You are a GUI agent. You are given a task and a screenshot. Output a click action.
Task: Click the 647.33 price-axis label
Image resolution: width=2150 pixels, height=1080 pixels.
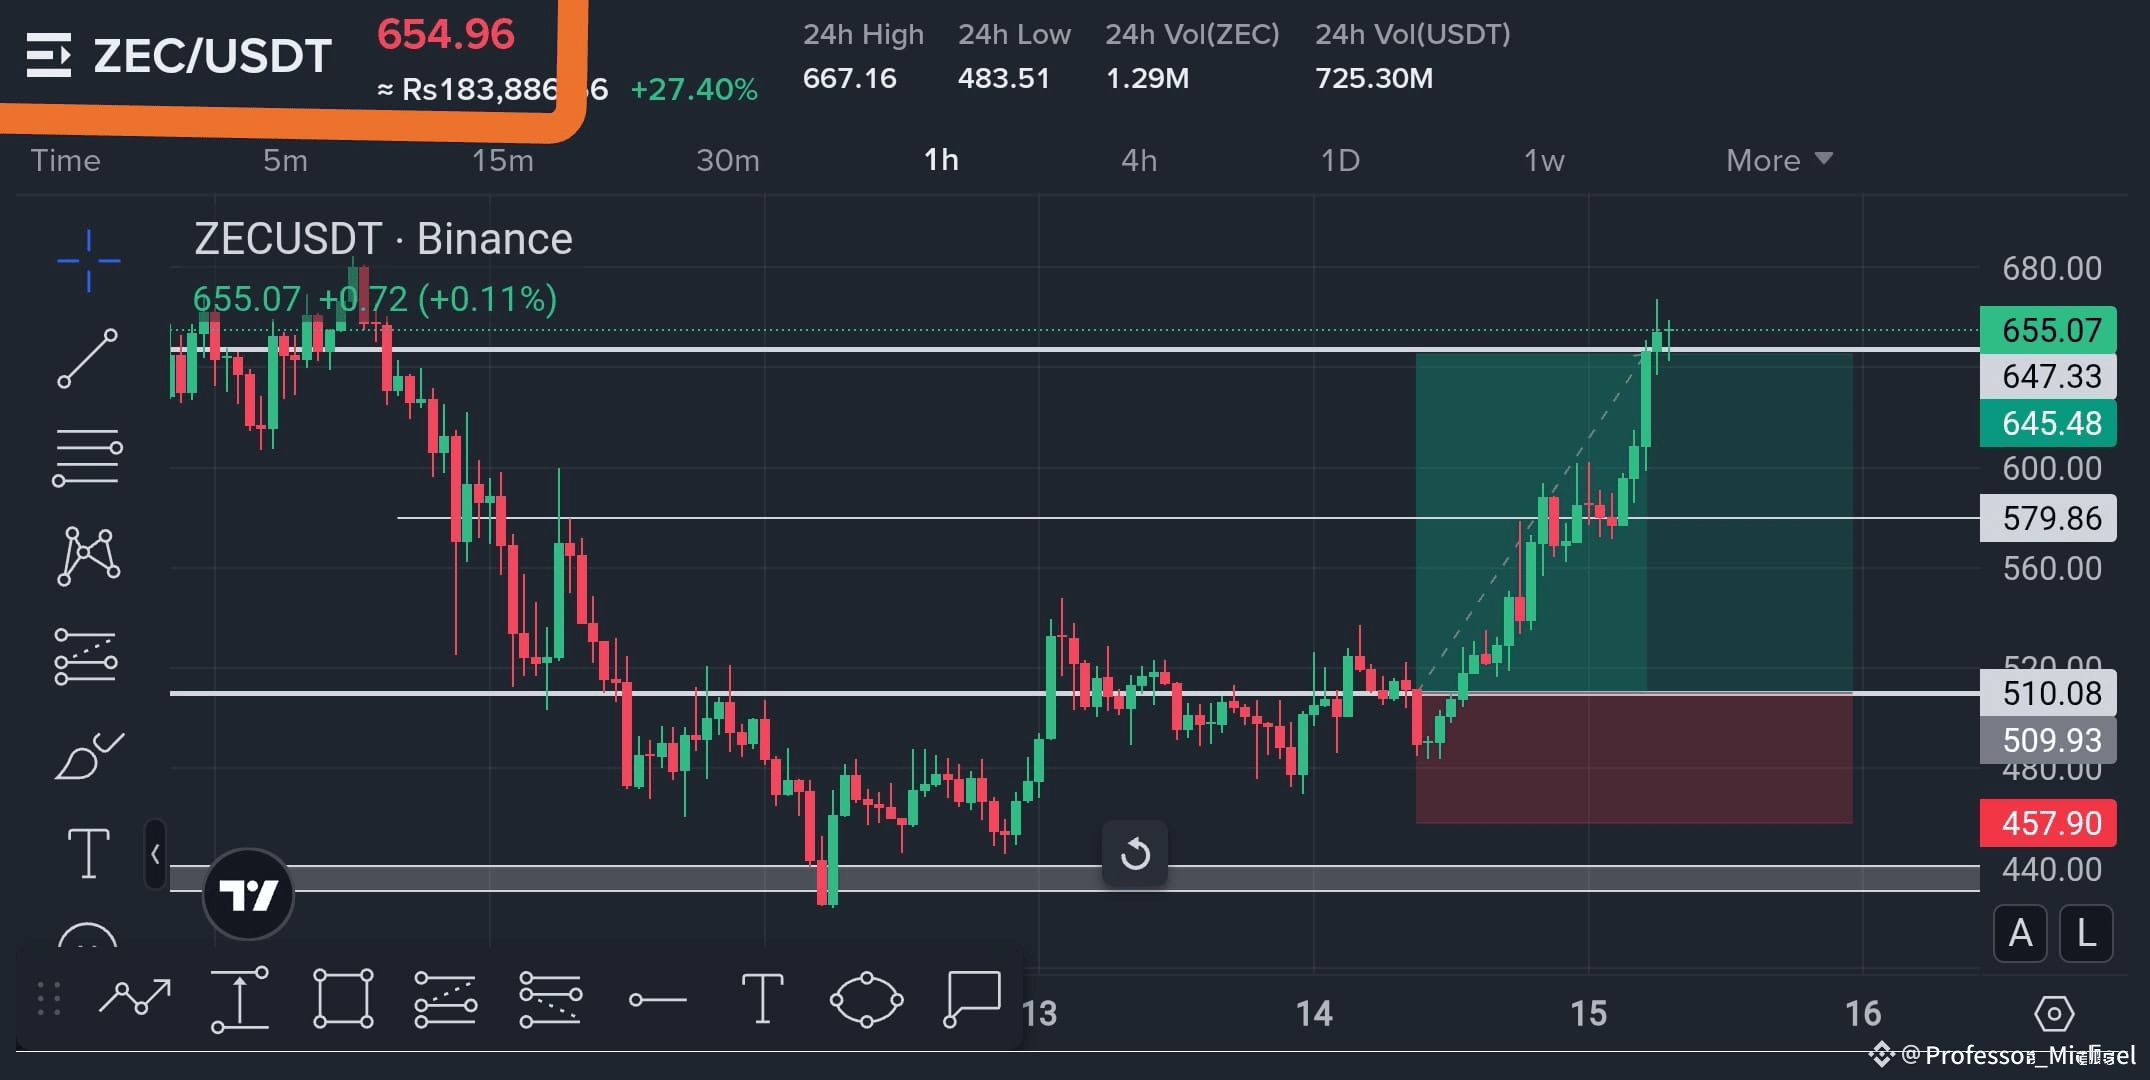(2048, 376)
